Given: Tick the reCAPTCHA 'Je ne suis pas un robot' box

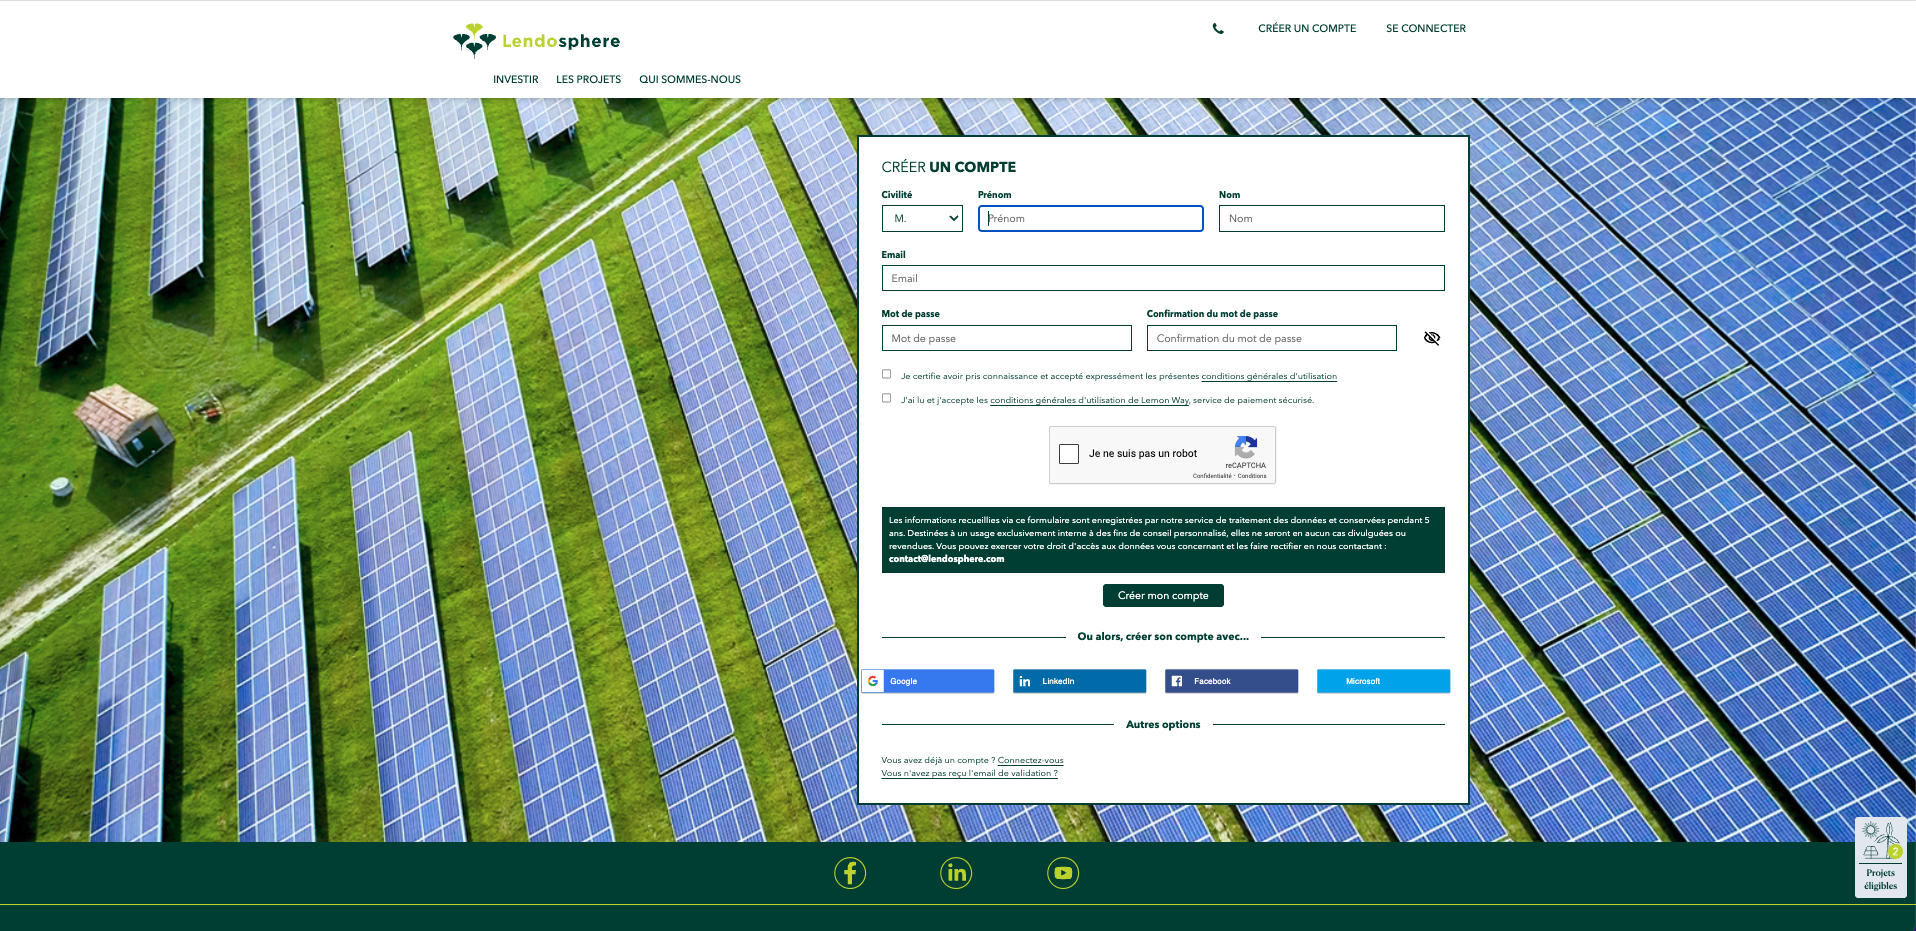Looking at the screenshot, I should 1069,454.
